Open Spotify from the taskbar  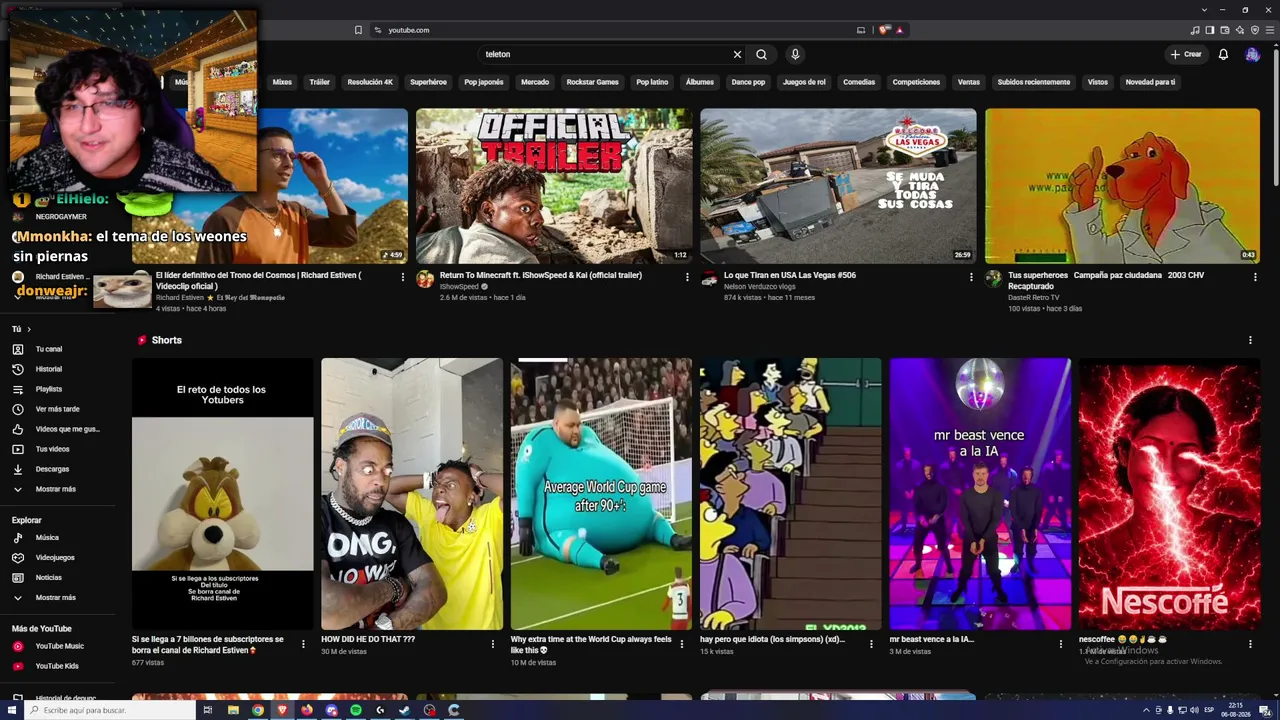click(356, 710)
